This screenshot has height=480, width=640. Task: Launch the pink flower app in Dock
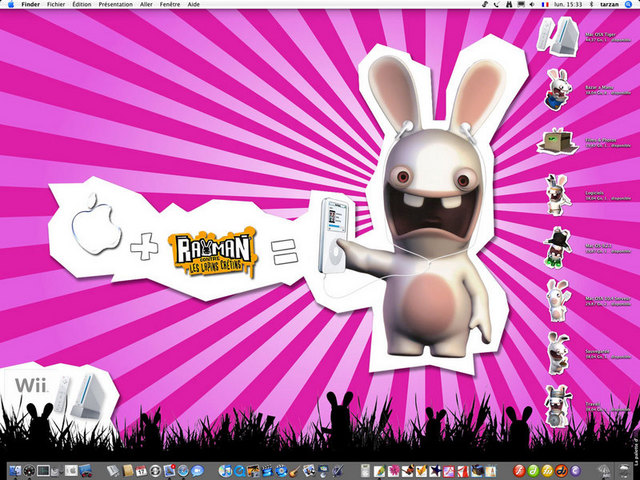pos(393,471)
